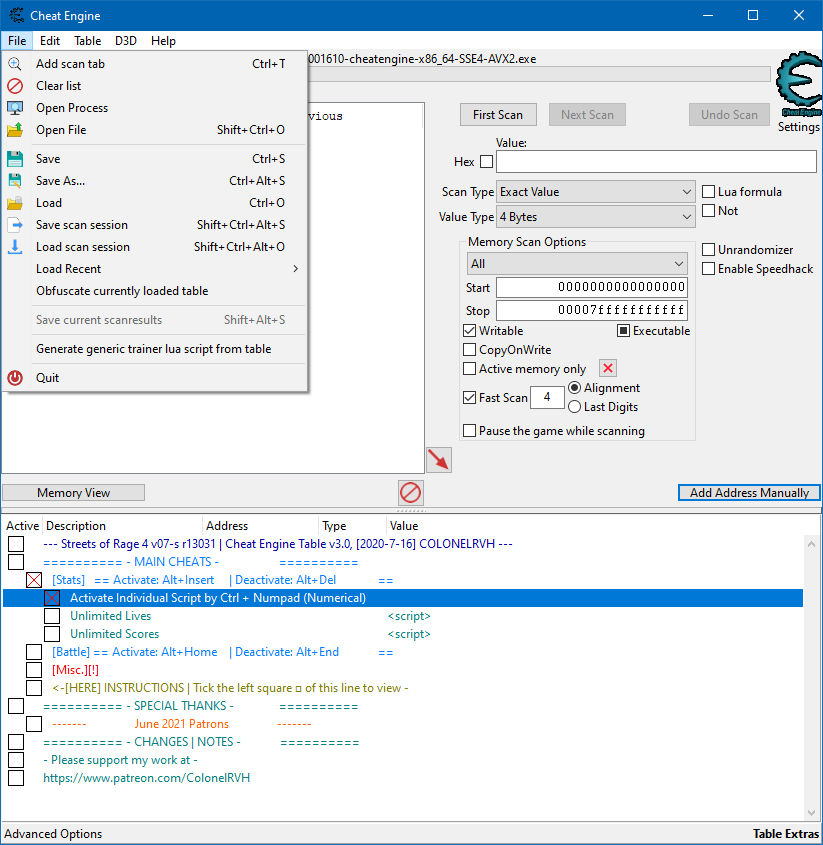Choose Save As... in the File menu

156,181
